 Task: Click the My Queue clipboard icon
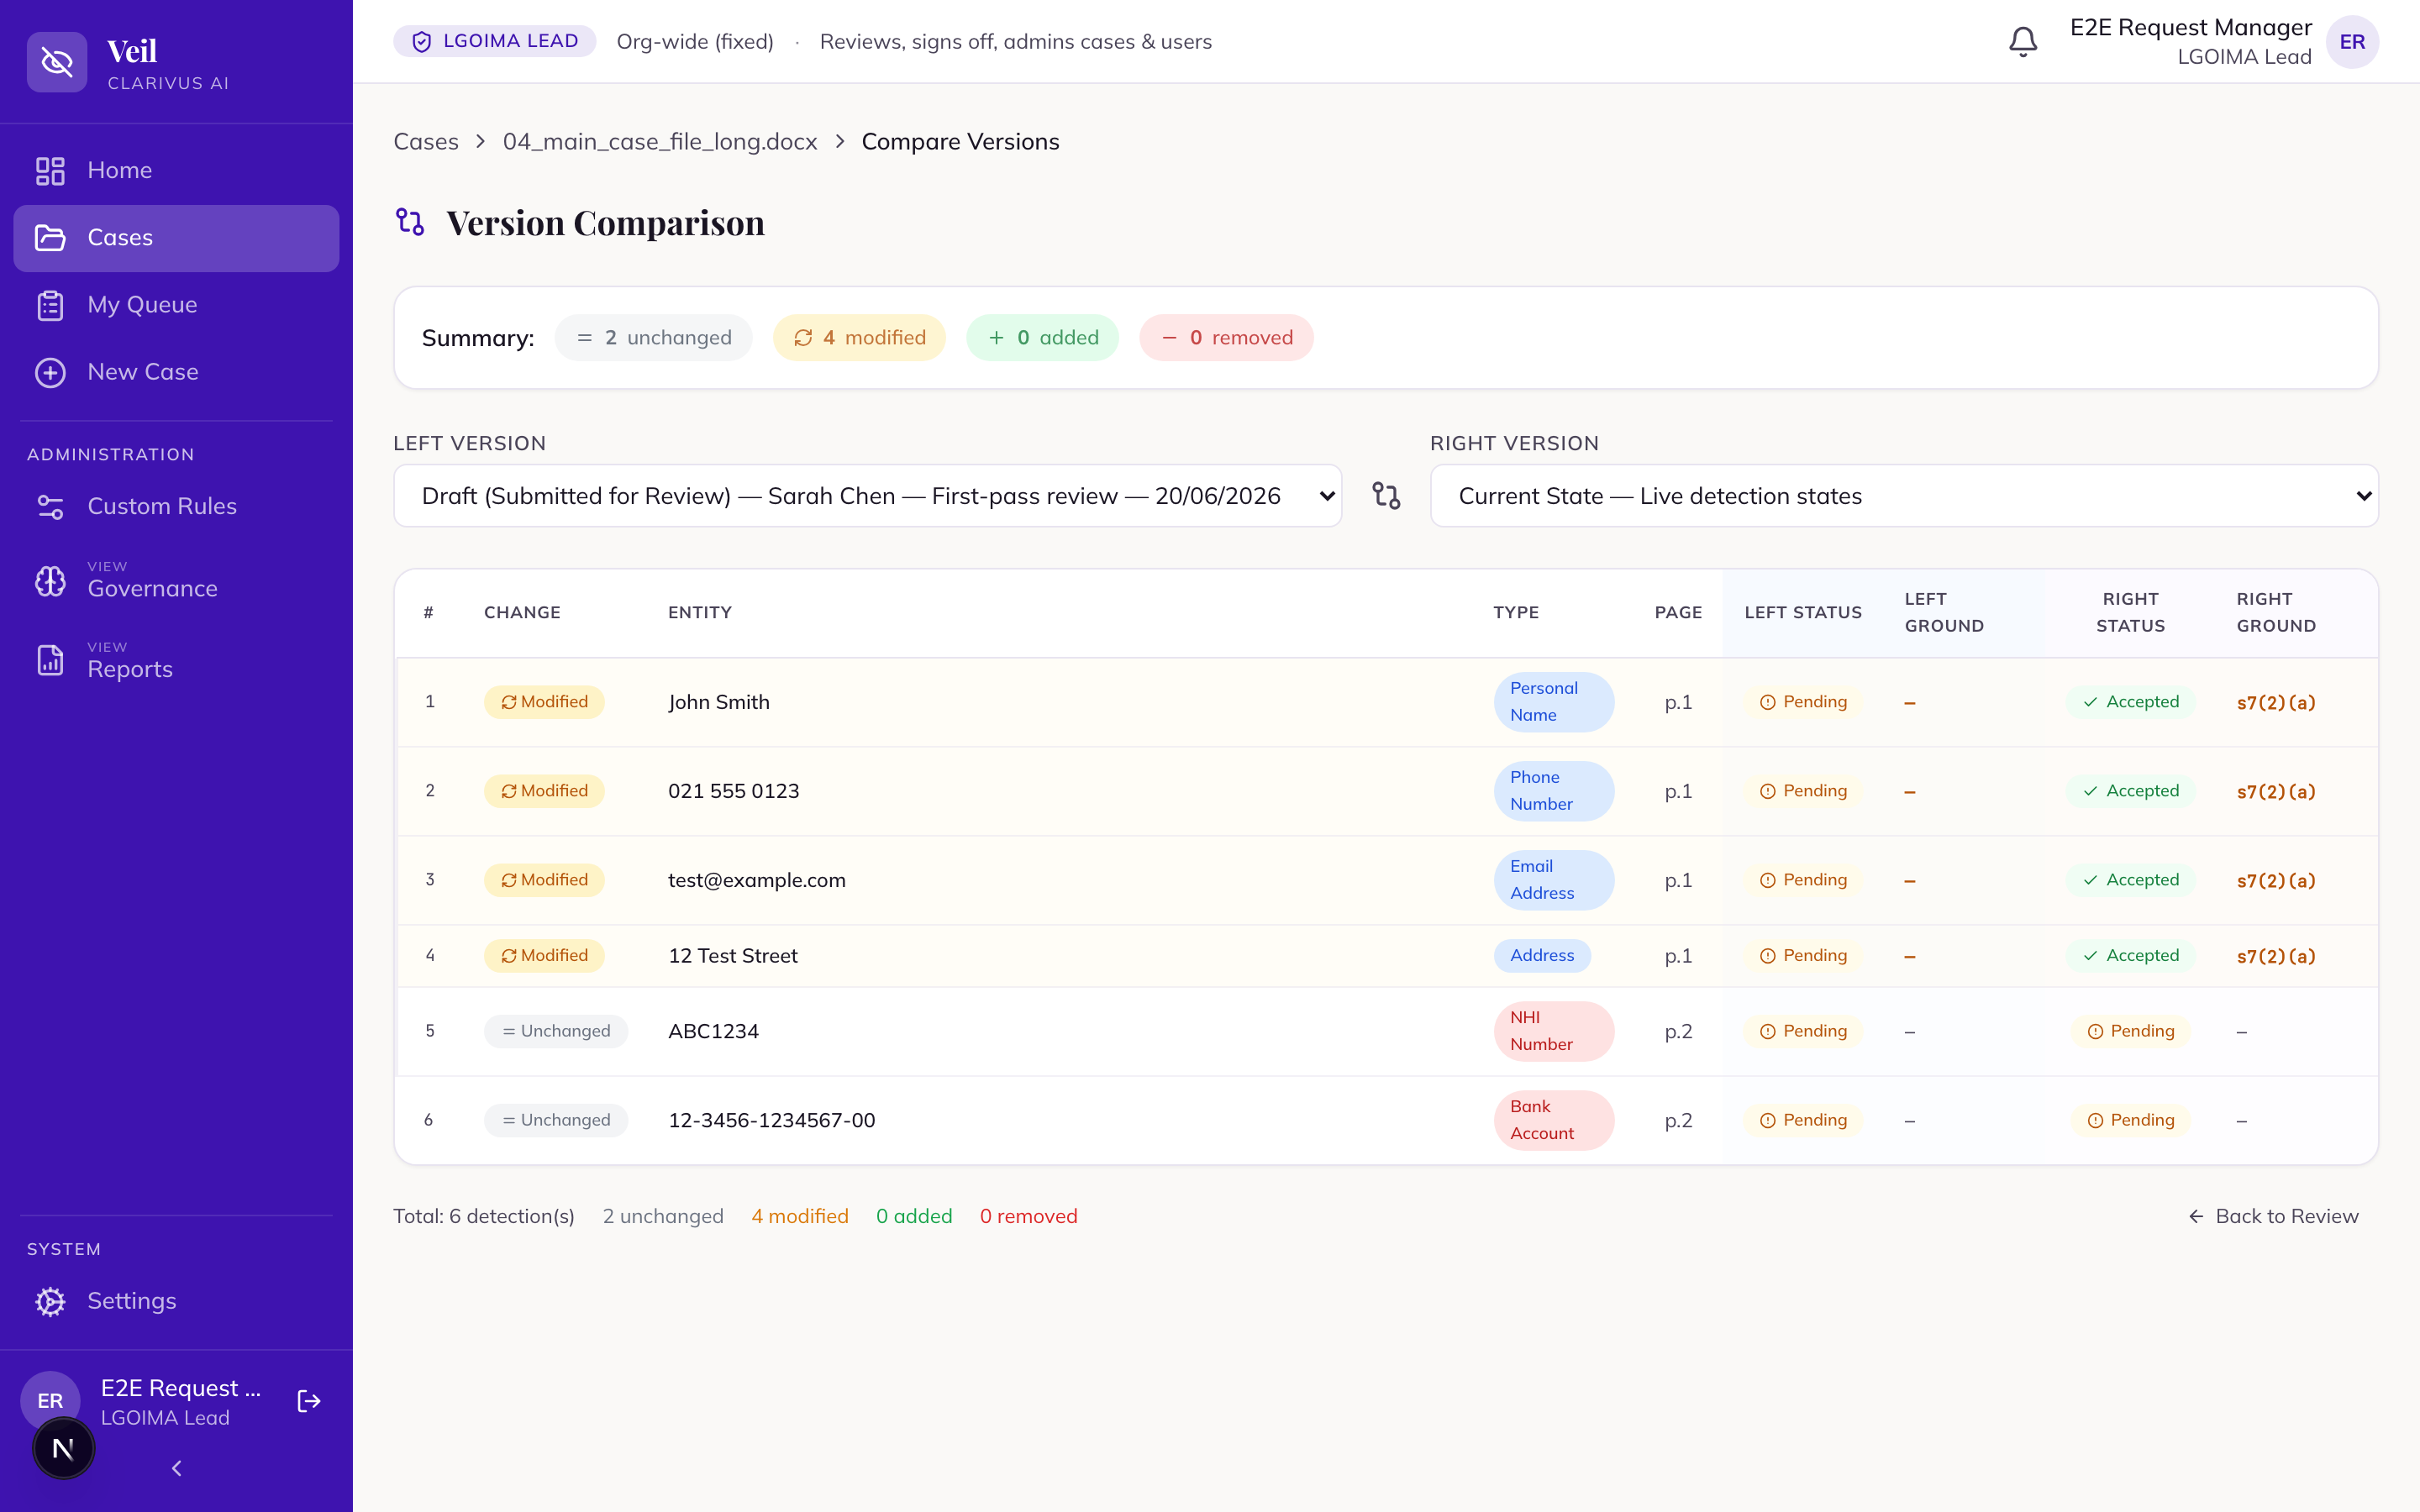click(50, 305)
